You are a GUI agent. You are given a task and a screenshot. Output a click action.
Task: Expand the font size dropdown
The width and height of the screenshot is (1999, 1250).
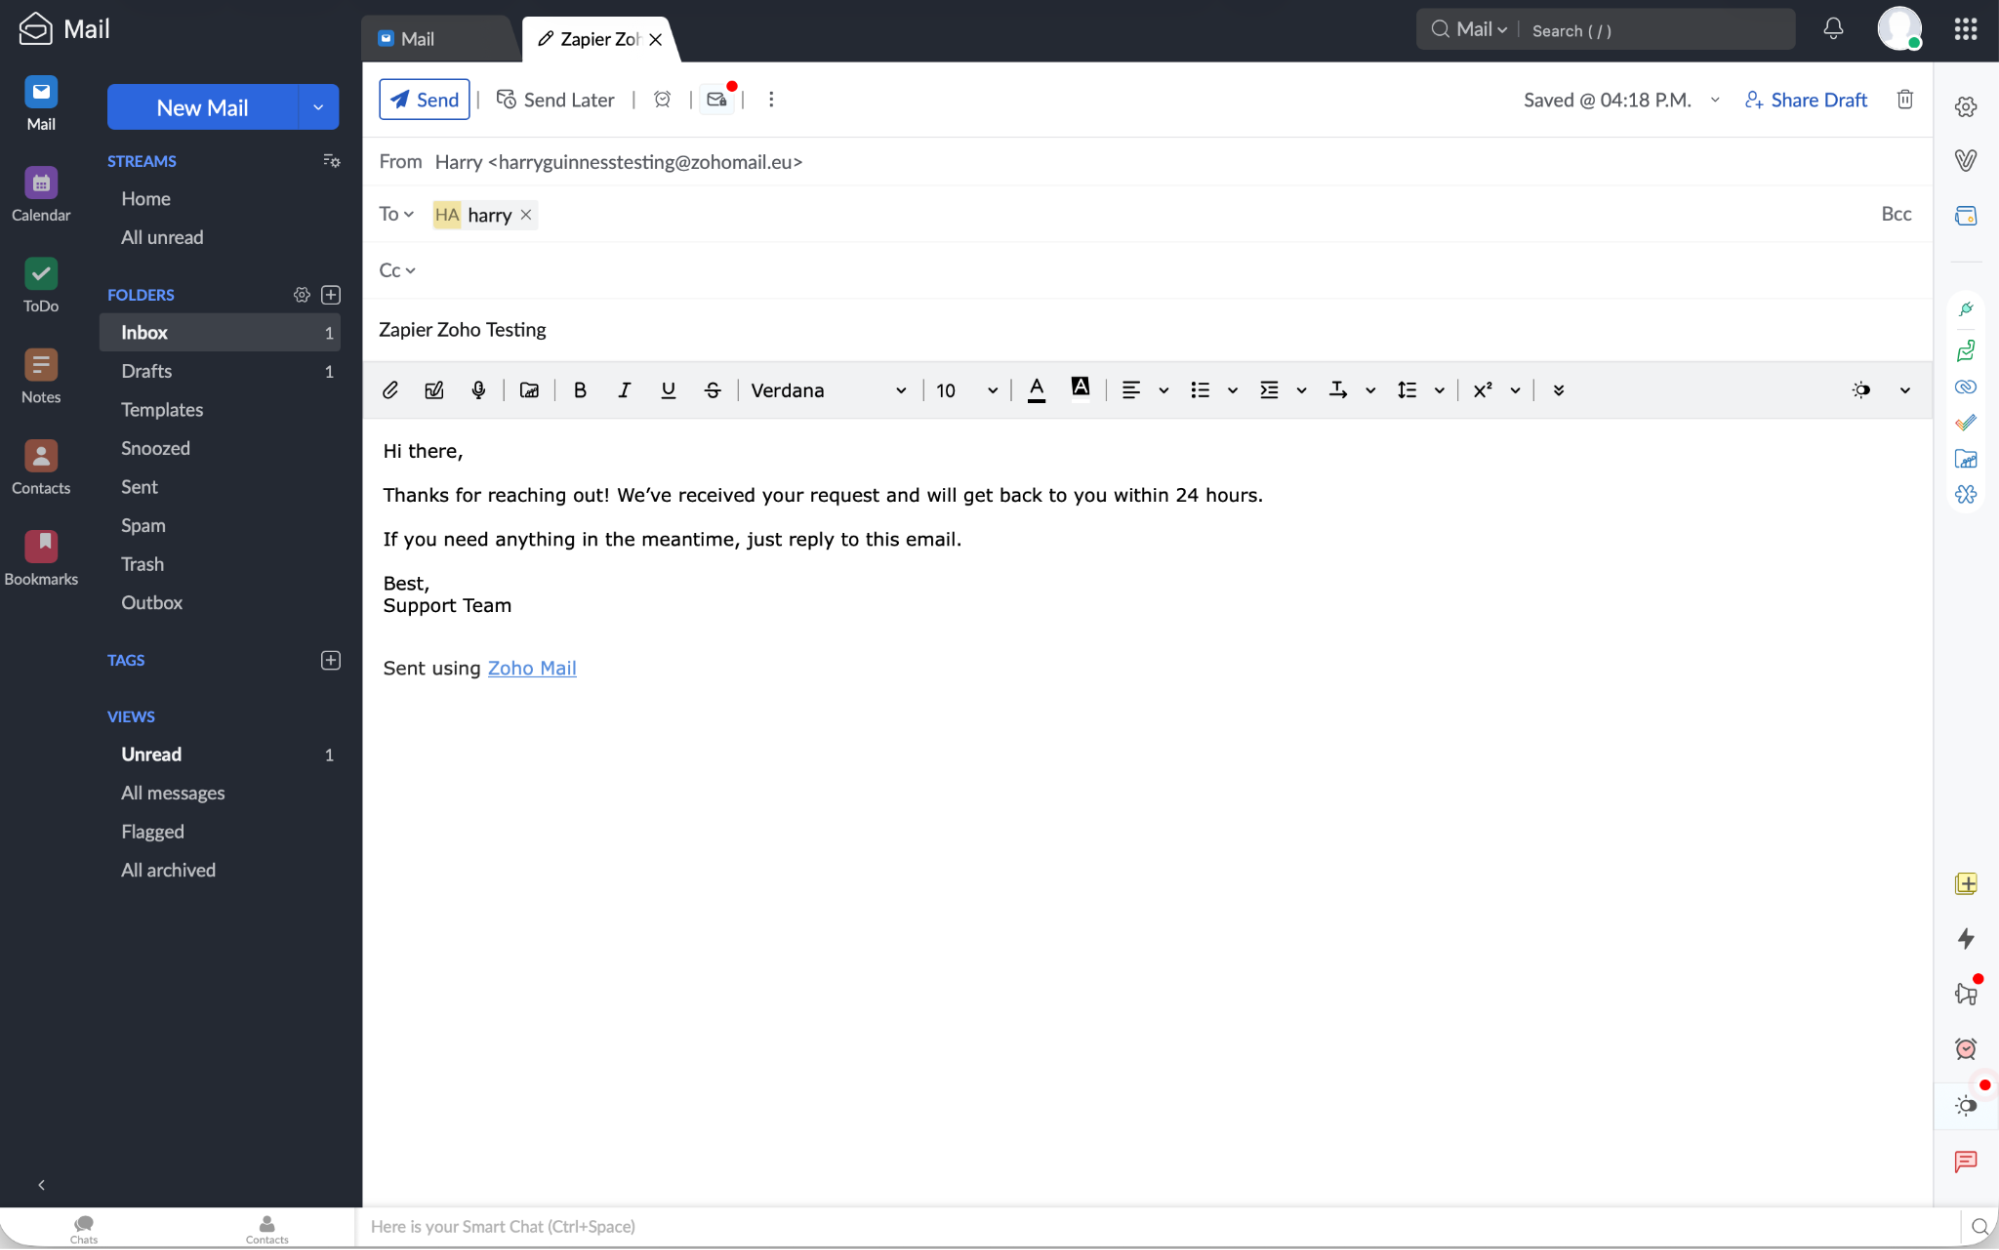pos(991,390)
